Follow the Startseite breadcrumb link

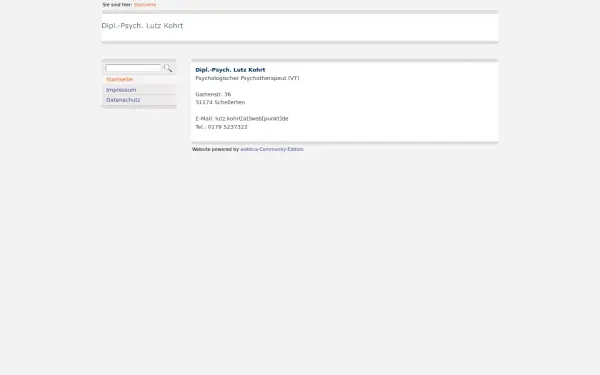click(x=145, y=5)
